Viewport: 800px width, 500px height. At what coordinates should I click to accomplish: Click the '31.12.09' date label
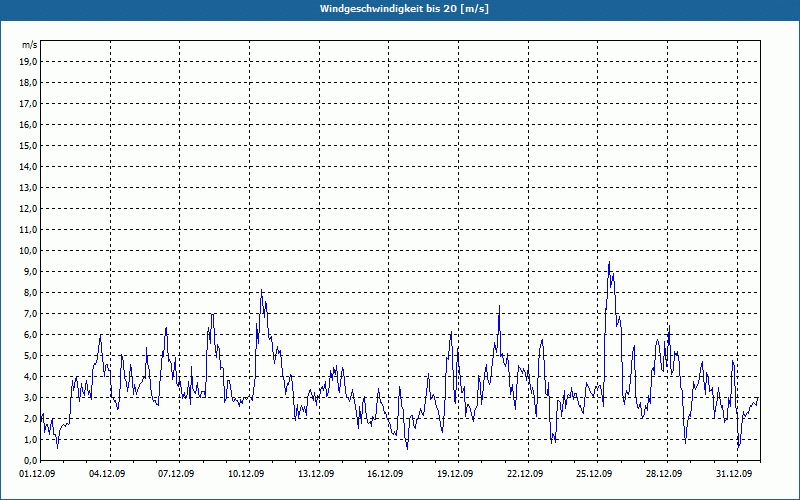pos(734,474)
